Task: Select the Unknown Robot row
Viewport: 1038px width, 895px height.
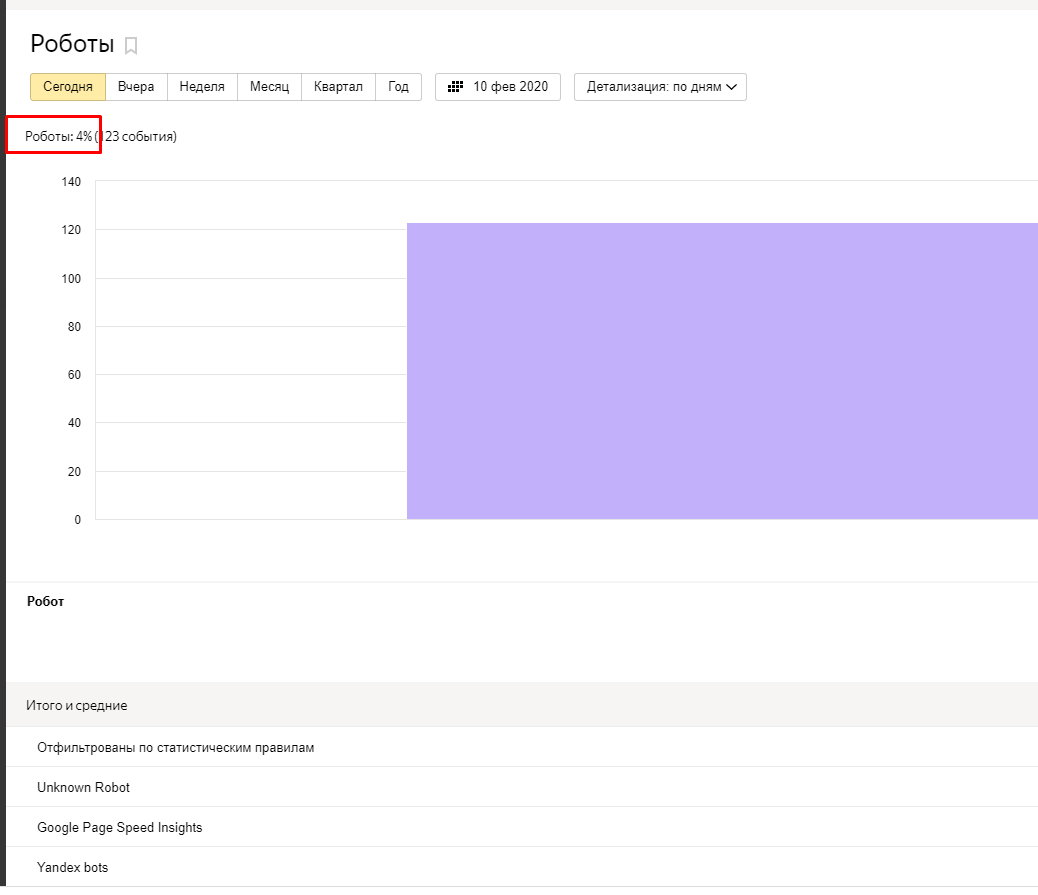Action: click(522, 787)
